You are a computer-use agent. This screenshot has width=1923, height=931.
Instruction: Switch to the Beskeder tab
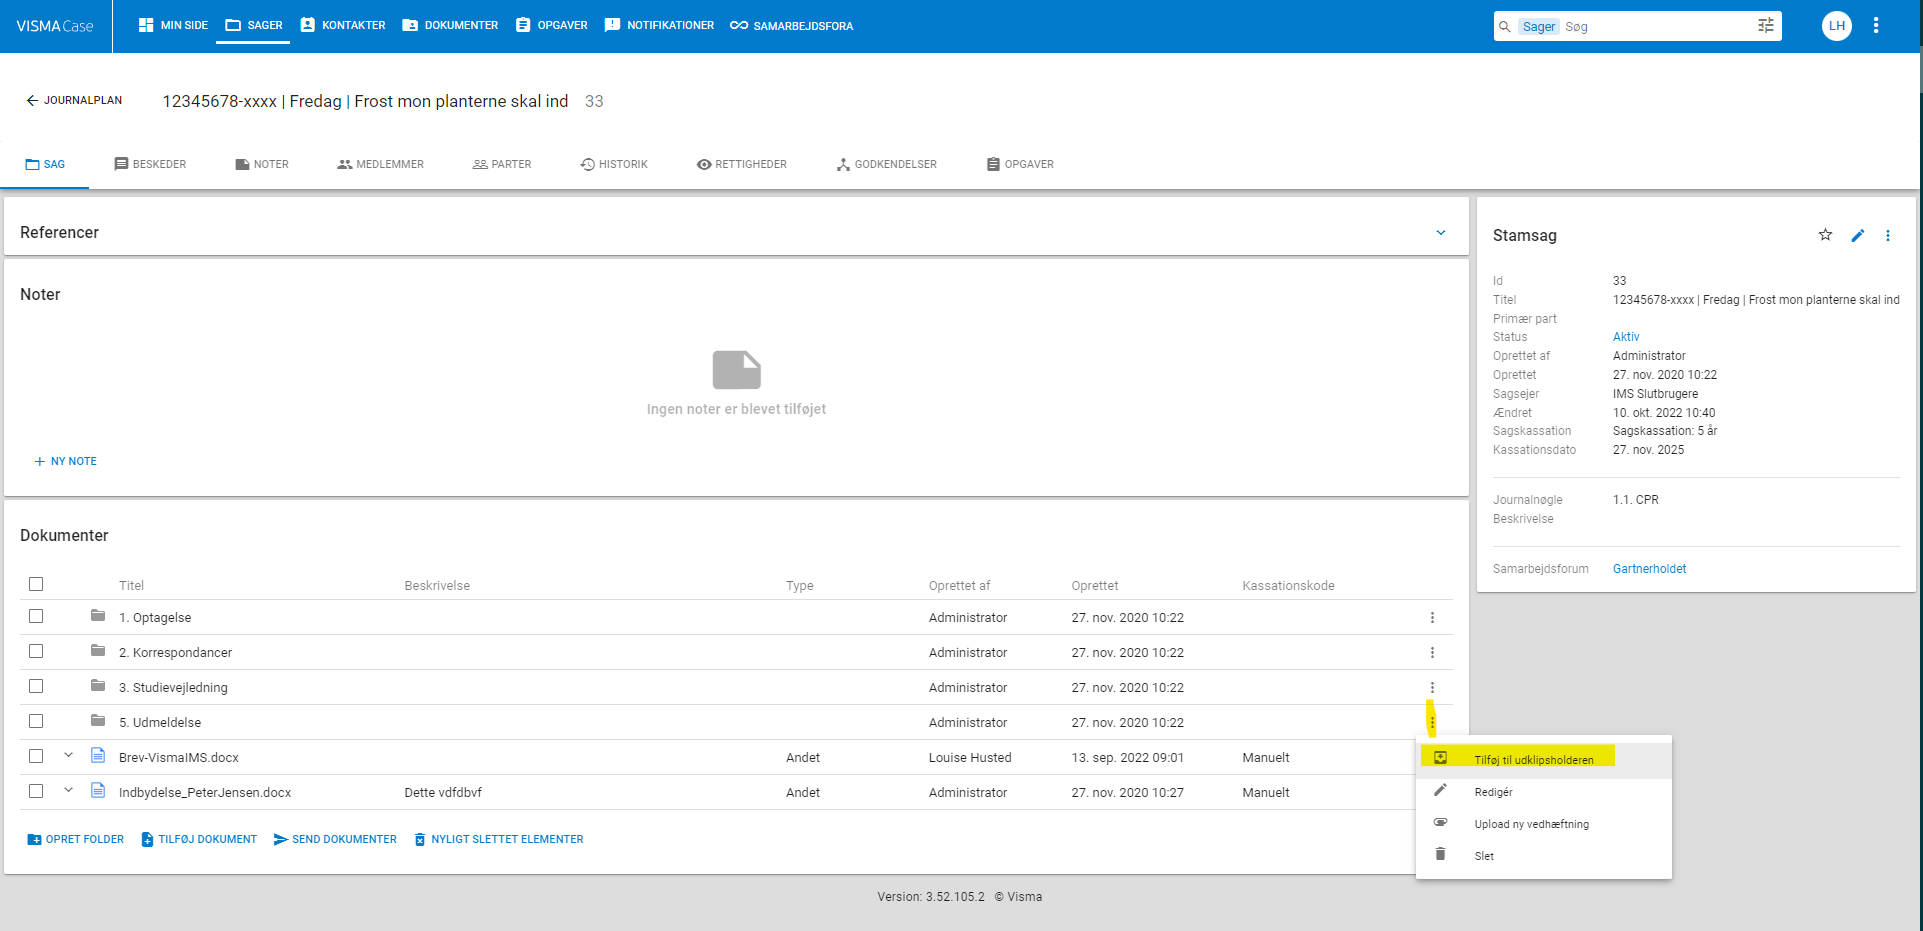point(150,164)
